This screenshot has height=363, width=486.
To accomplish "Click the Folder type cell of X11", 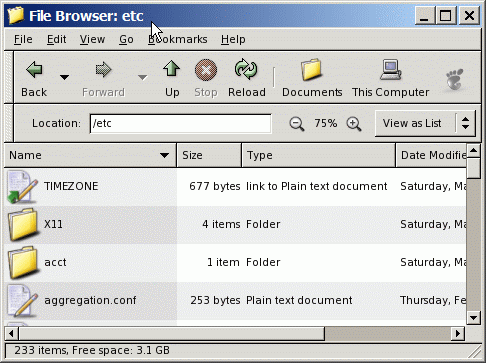I will 263,224.
